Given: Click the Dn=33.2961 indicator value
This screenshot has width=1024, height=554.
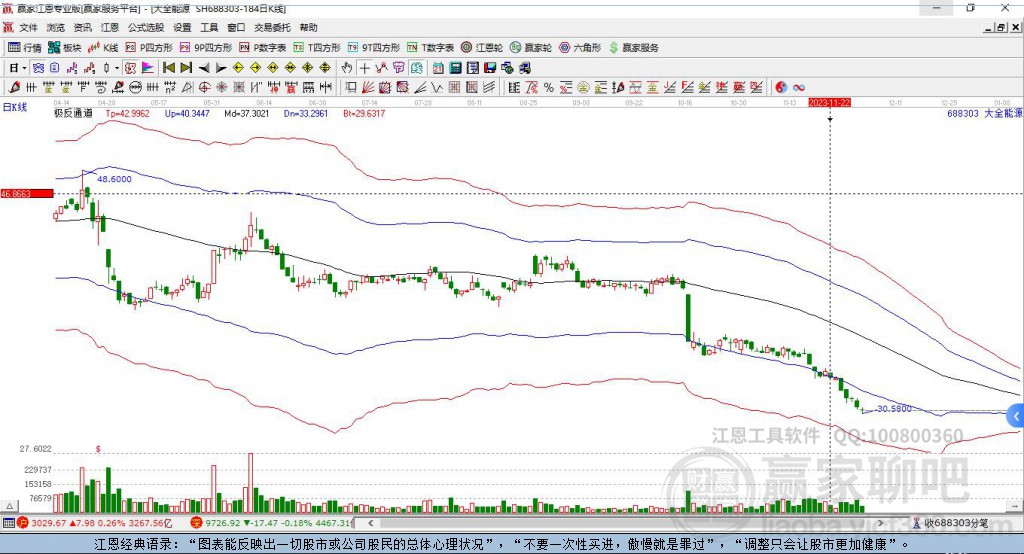Looking at the screenshot, I should click(x=306, y=114).
